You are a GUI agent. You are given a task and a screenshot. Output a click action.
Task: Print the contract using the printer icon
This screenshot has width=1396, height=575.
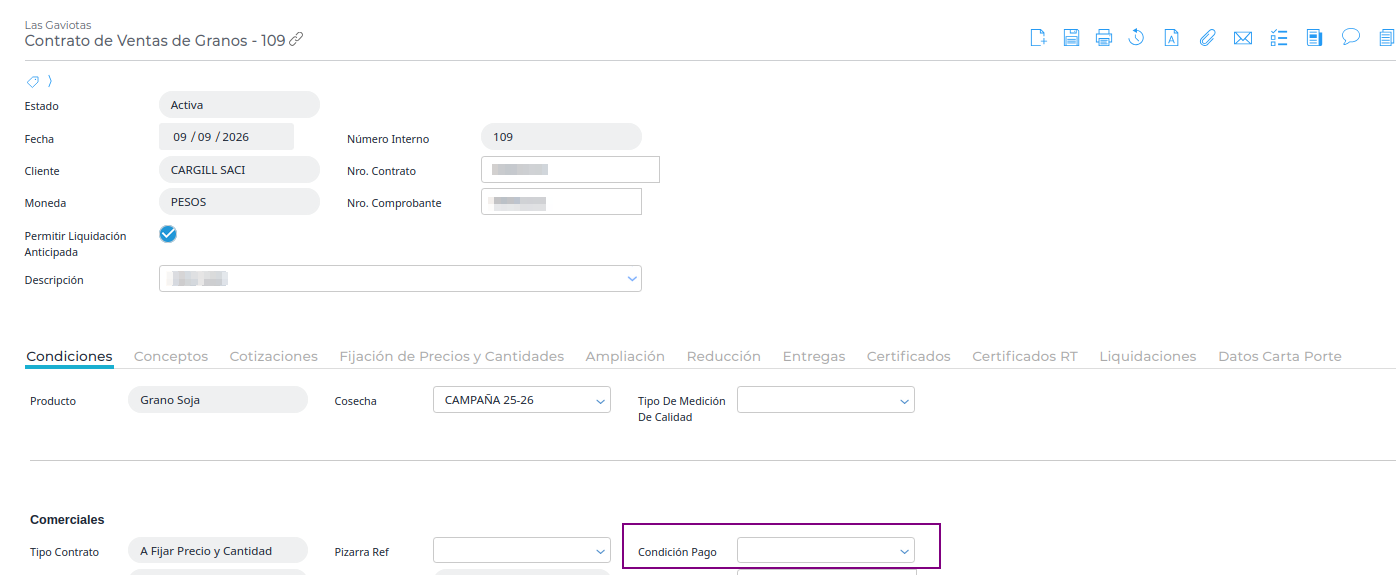point(1104,38)
